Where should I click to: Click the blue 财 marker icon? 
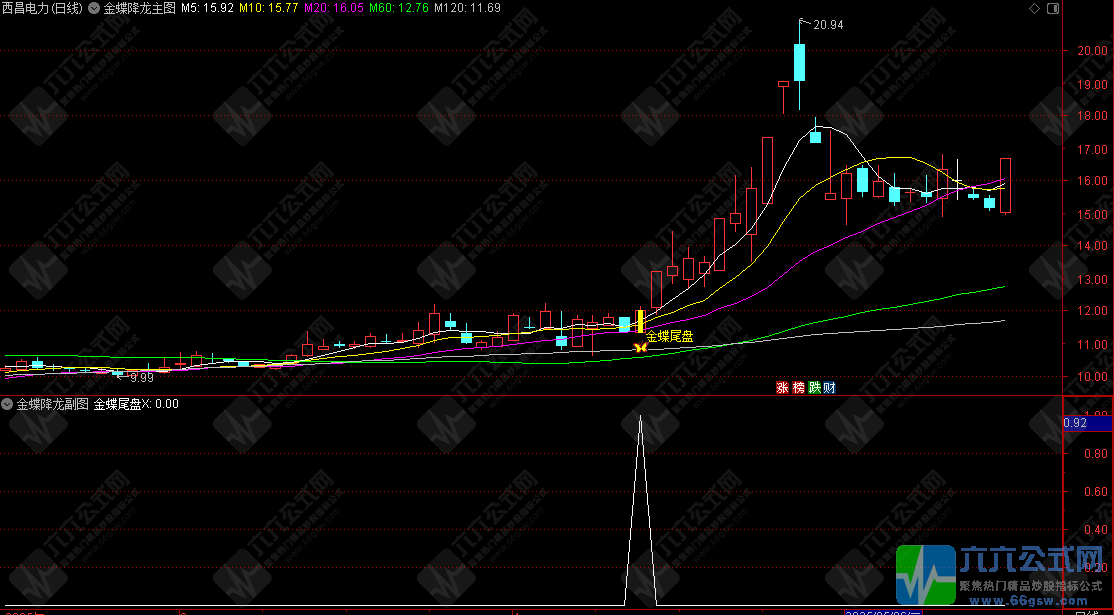point(830,388)
